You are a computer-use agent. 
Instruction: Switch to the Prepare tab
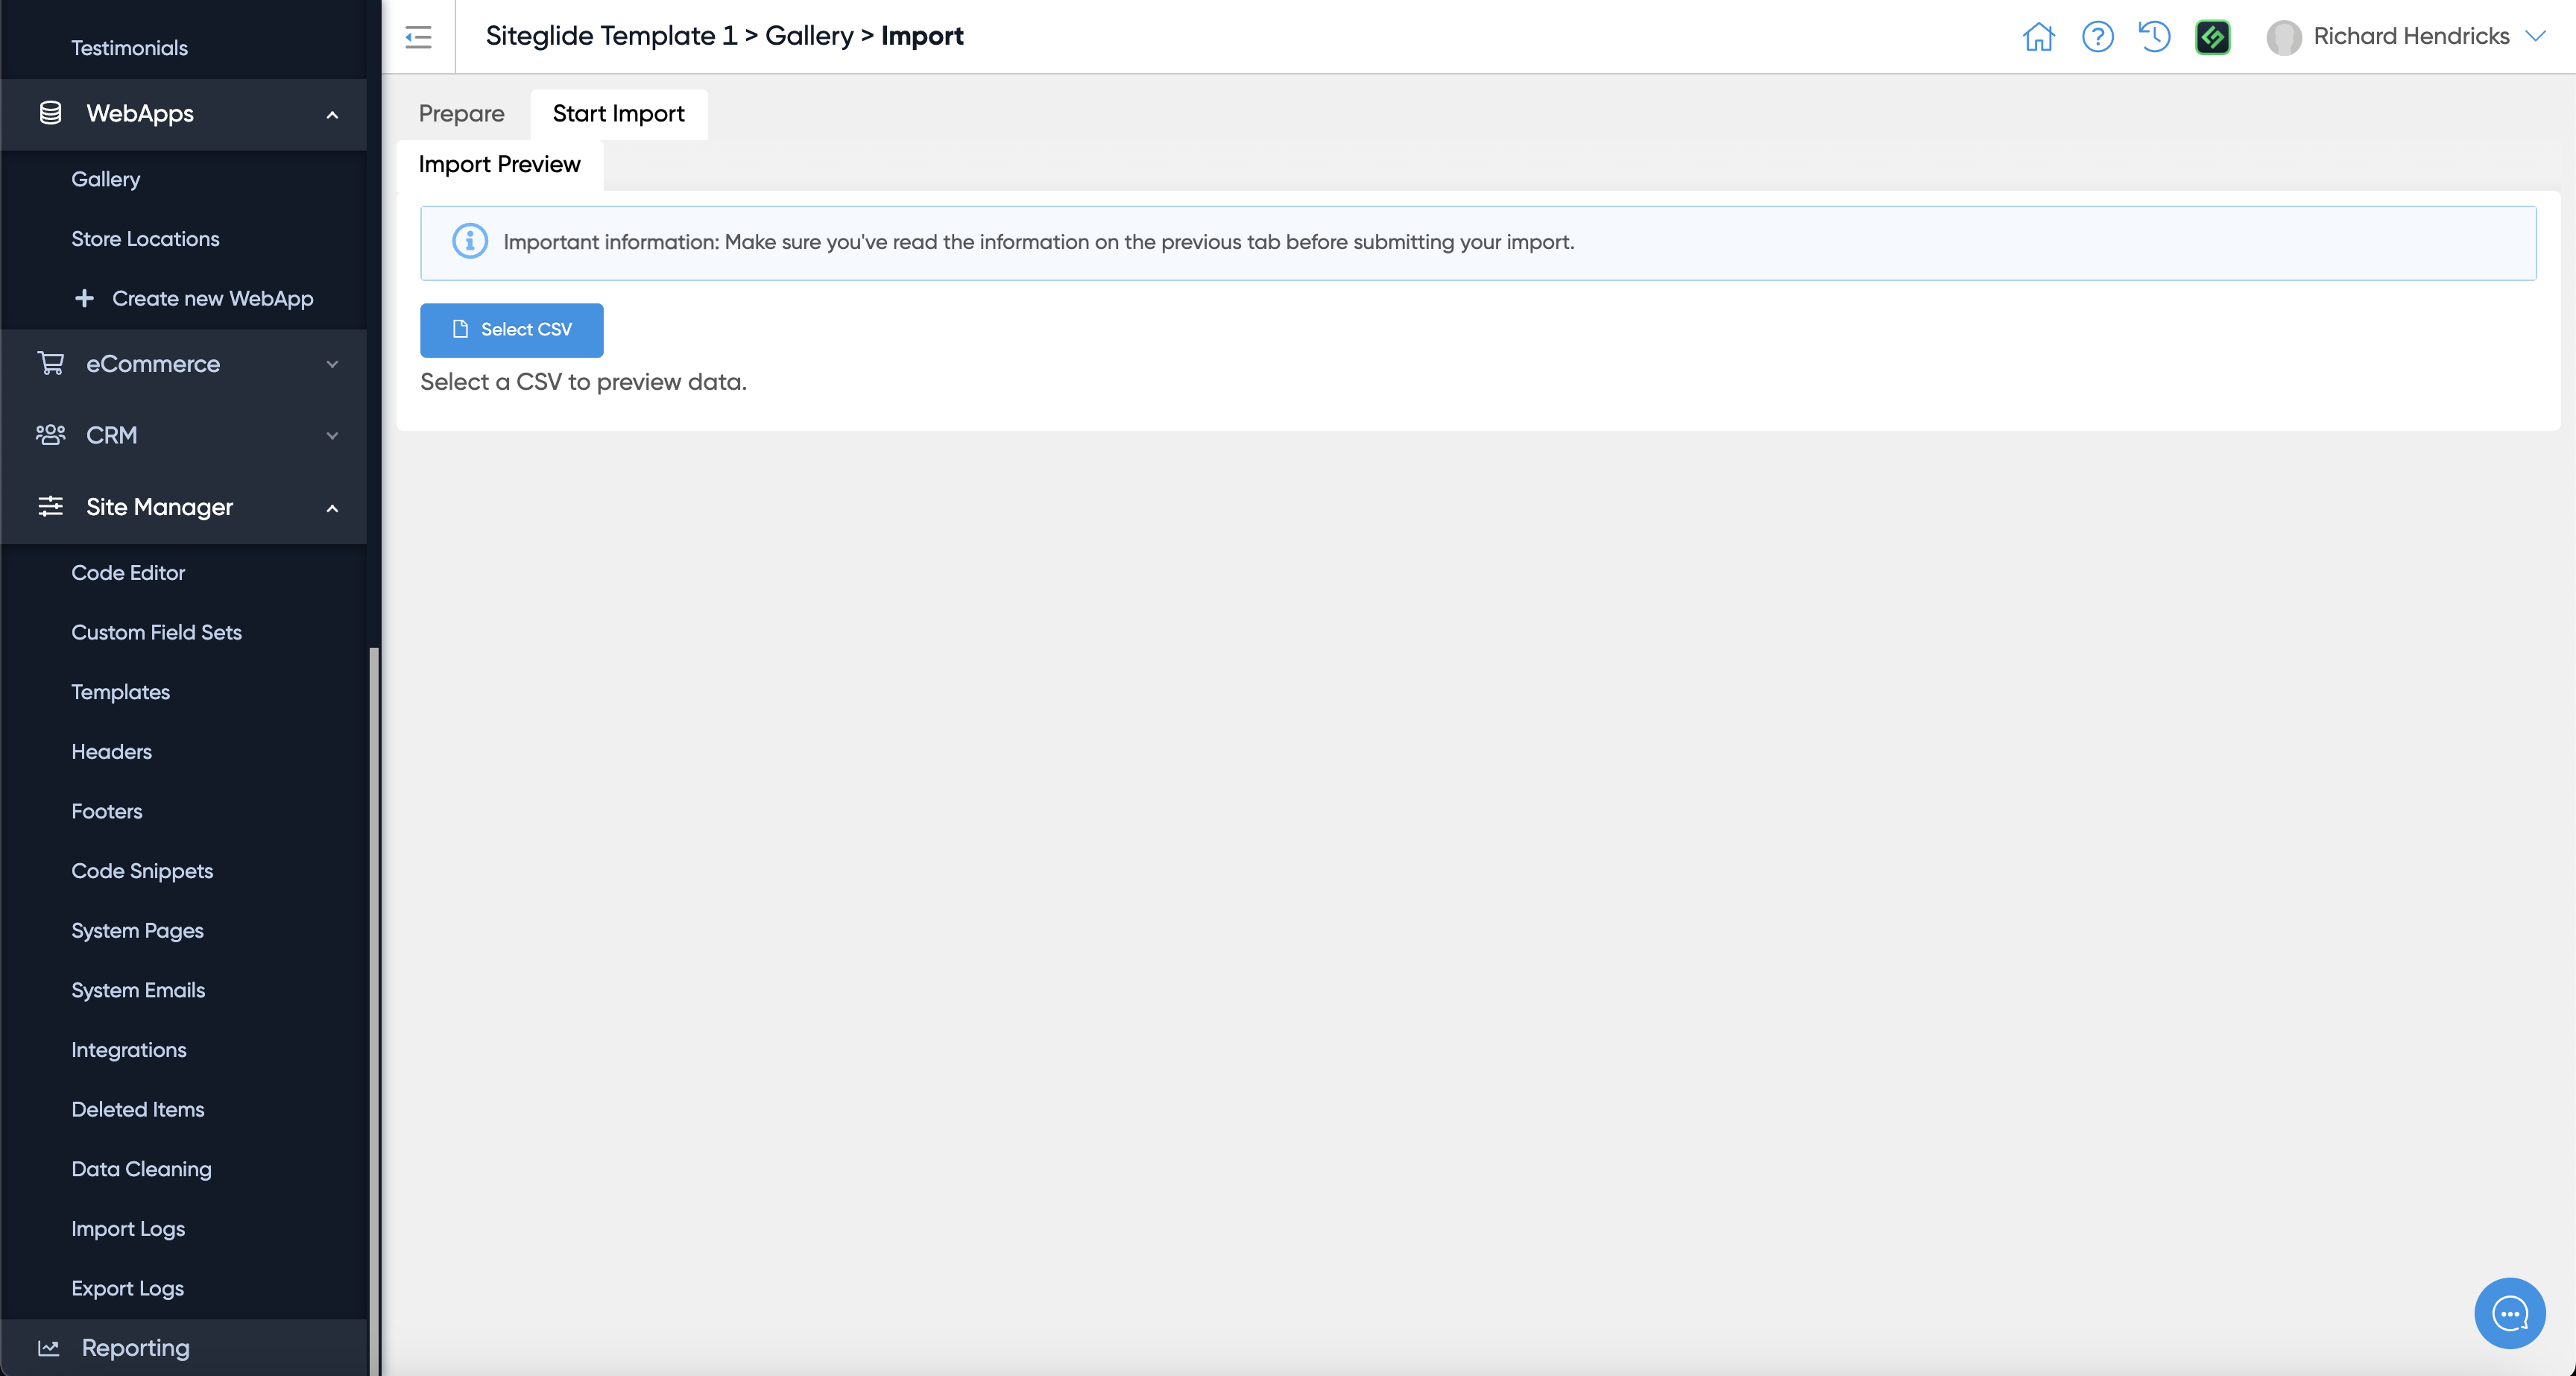(461, 114)
